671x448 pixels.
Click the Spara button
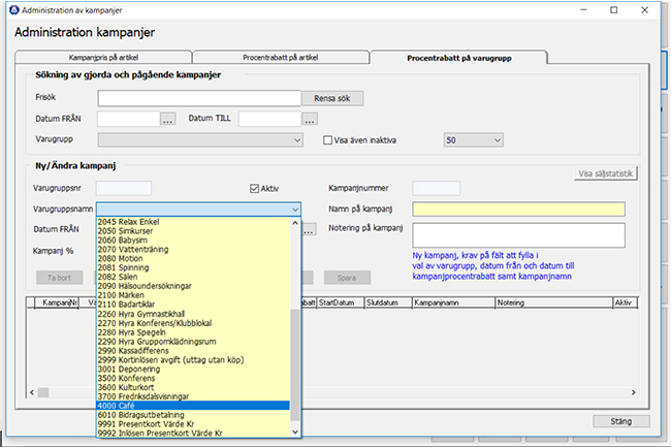point(347,278)
